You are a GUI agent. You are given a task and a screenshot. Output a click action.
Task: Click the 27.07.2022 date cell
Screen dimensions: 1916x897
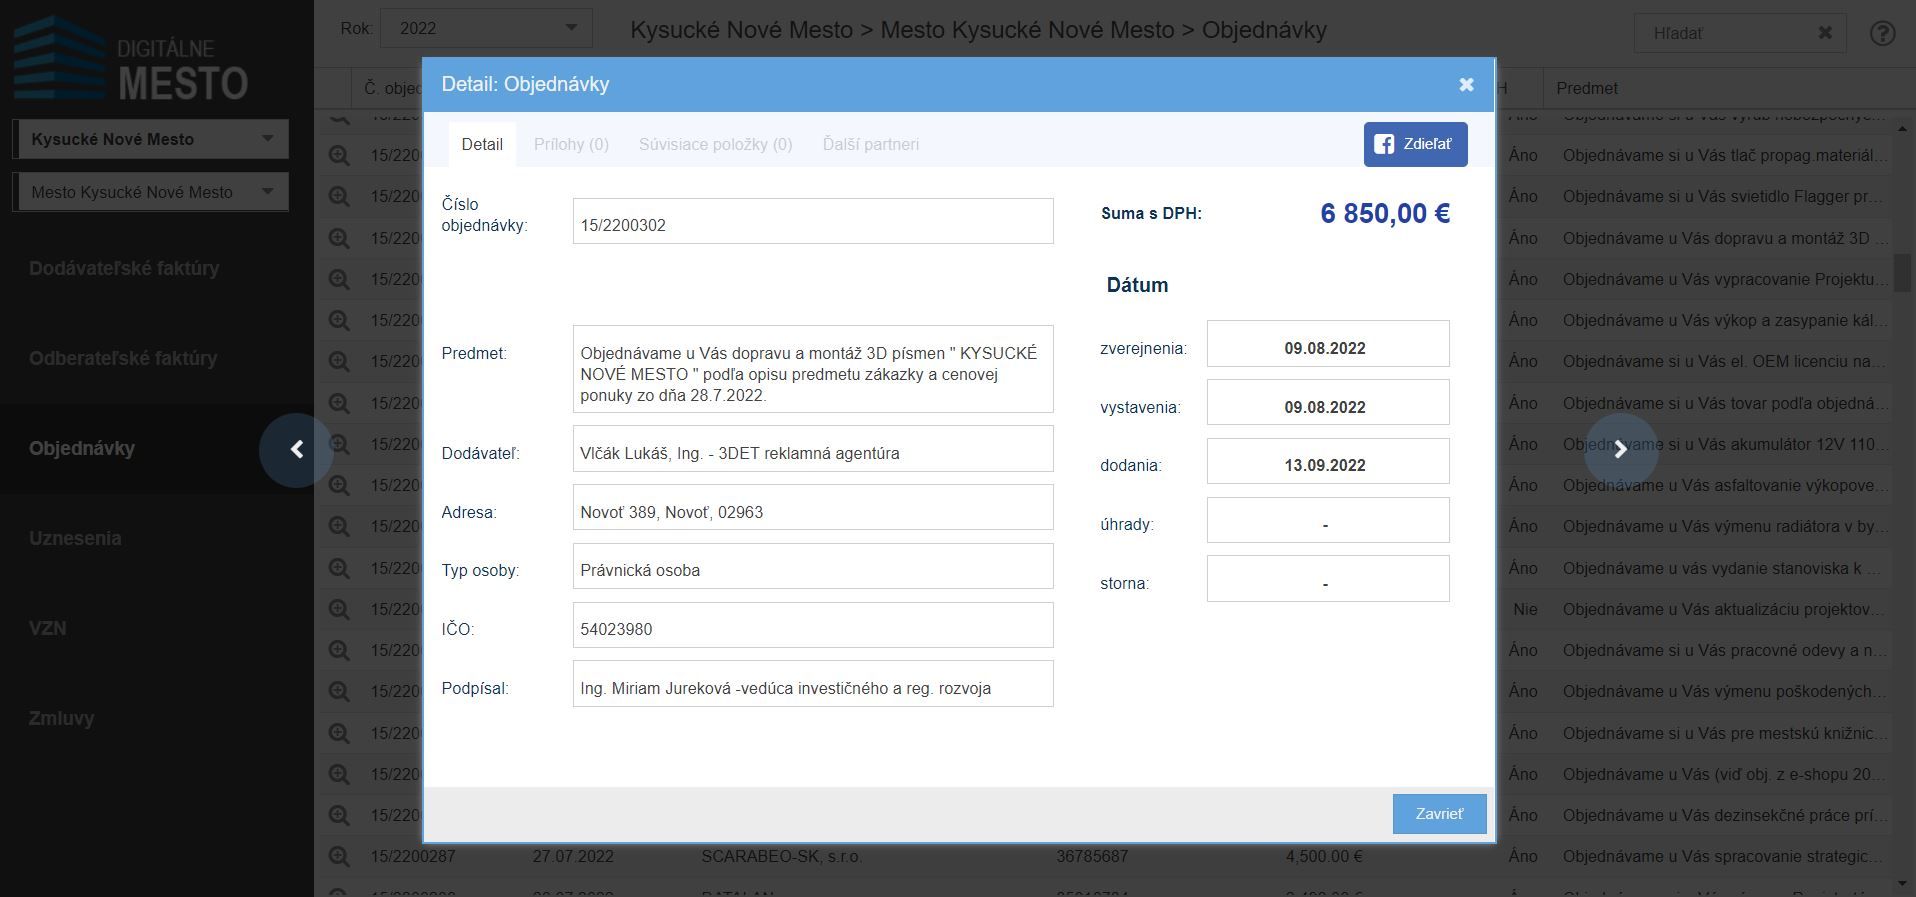(573, 856)
